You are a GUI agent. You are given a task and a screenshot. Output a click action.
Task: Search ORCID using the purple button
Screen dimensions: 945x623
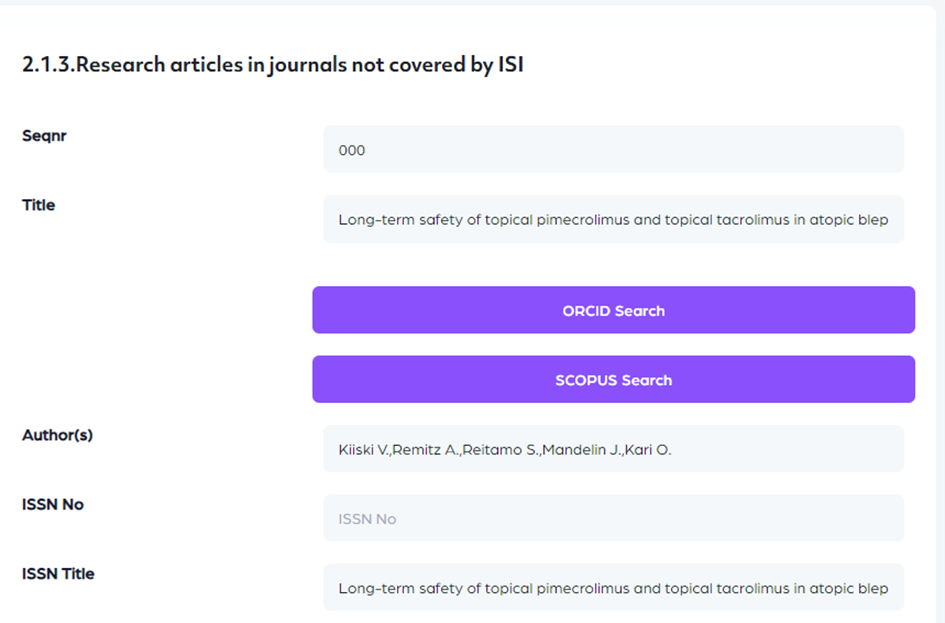pos(613,310)
